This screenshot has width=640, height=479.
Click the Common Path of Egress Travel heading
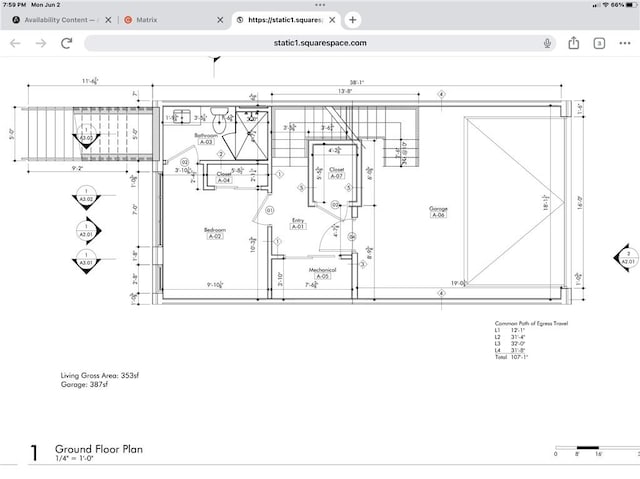tap(531, 323)
